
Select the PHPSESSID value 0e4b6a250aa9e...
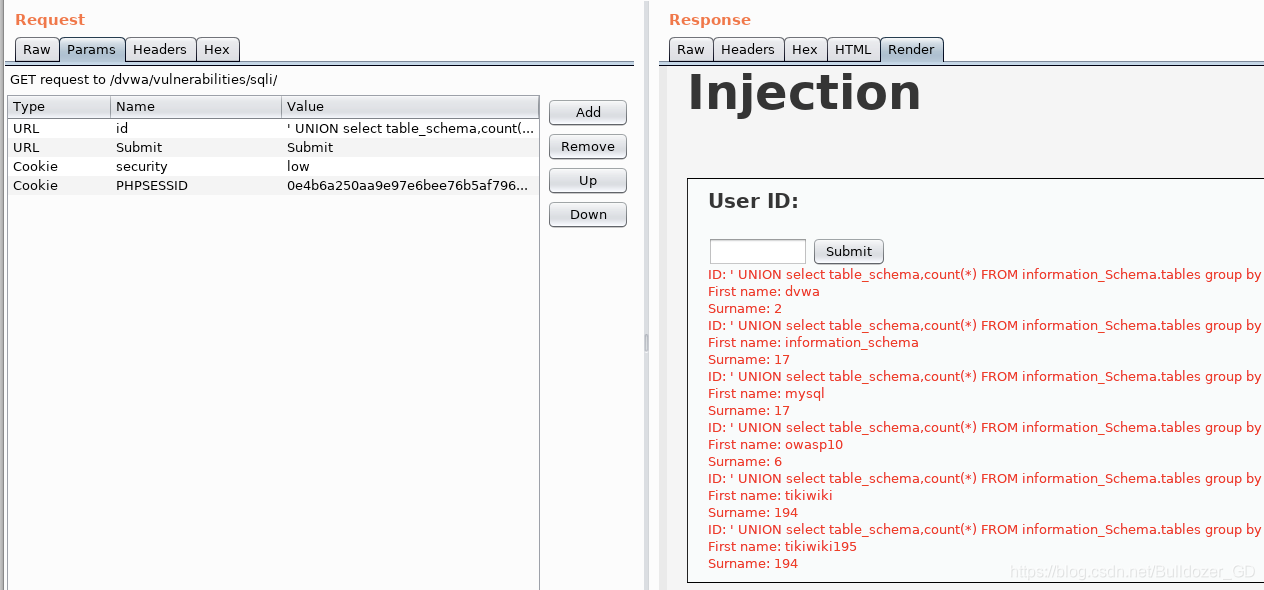(410, 185)
